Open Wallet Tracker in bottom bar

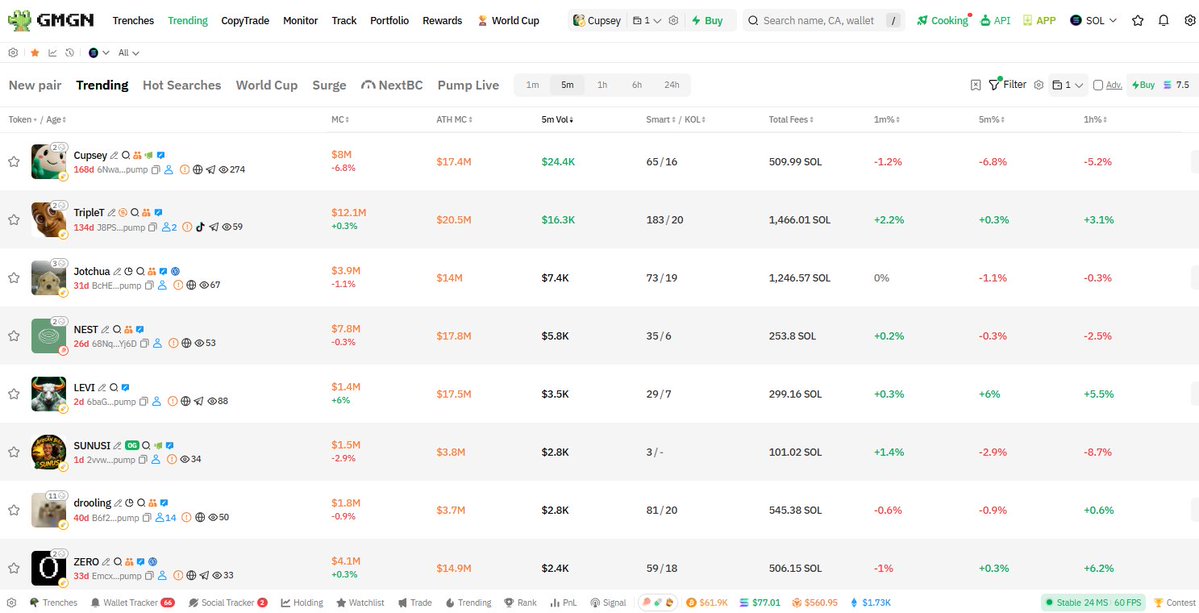coord(132,602)
